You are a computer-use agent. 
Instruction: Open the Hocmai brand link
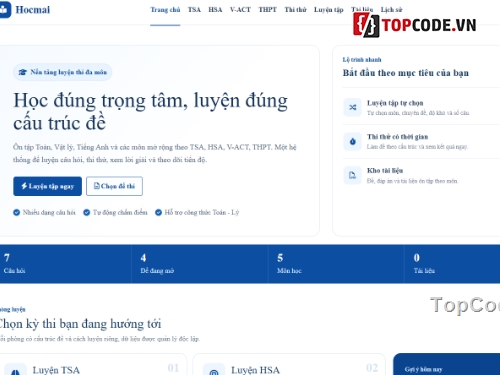pos(25,10)
